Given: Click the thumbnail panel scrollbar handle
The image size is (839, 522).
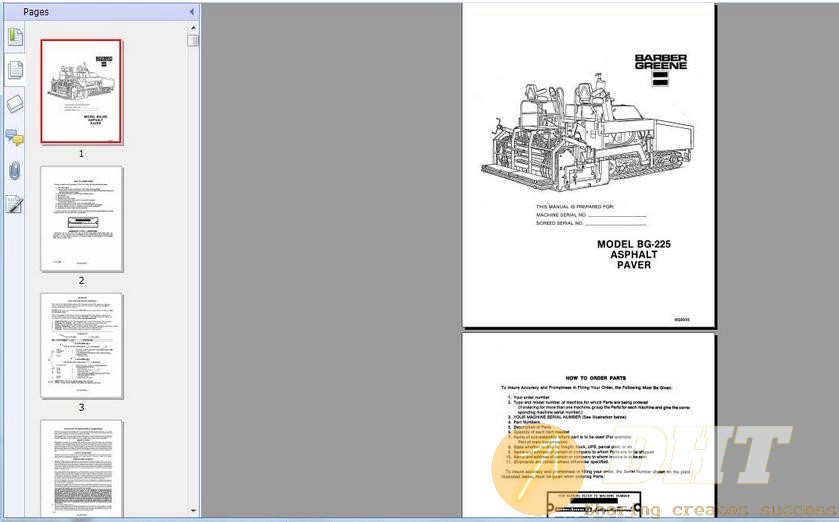Looking at the screenshot, I should (193, 41).
